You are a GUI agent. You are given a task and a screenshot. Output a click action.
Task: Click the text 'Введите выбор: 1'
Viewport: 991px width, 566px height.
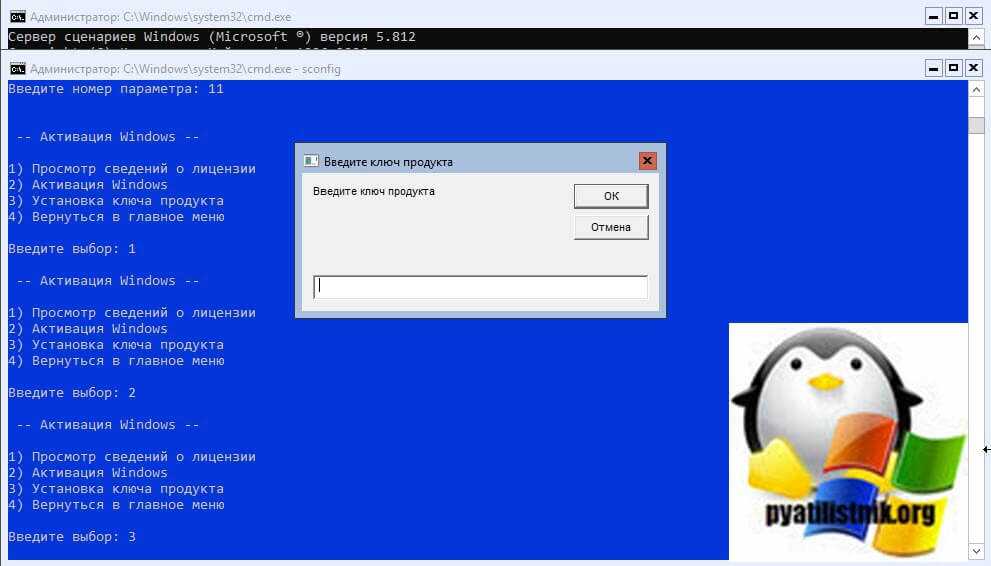(x=72, y=249)
